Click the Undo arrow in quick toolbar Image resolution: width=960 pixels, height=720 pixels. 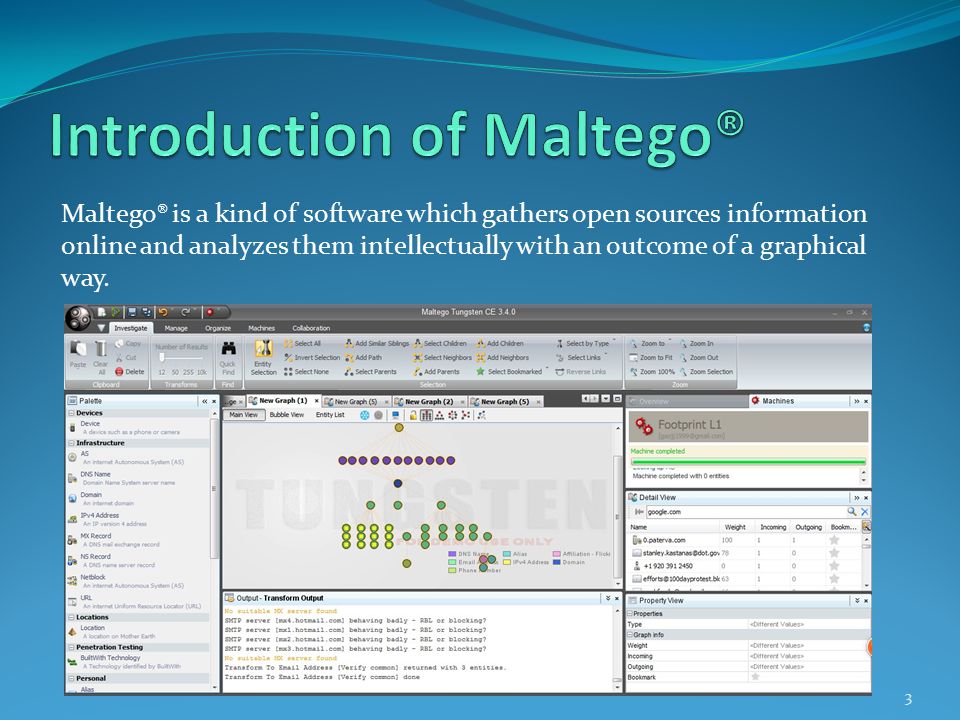coord(163,312)
